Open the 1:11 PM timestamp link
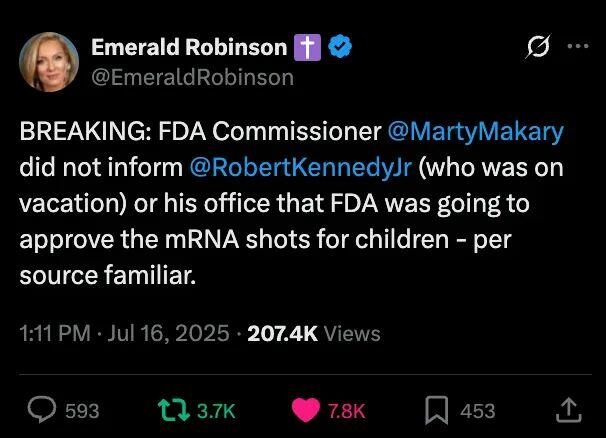 pos(55,333)
